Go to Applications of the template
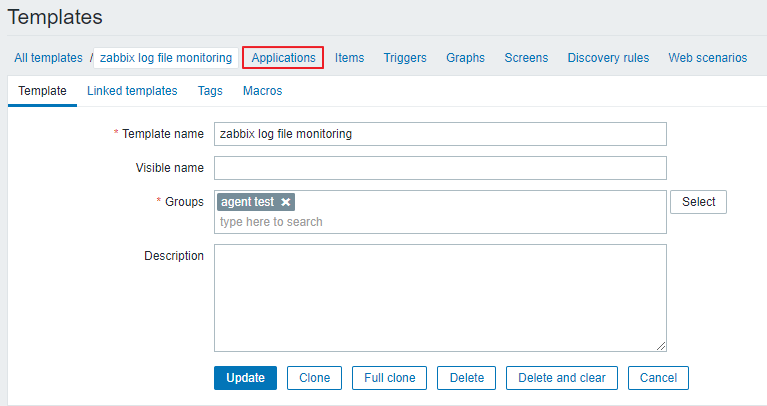Viewport: 767px width, 406px height. (x=283, y=58)
